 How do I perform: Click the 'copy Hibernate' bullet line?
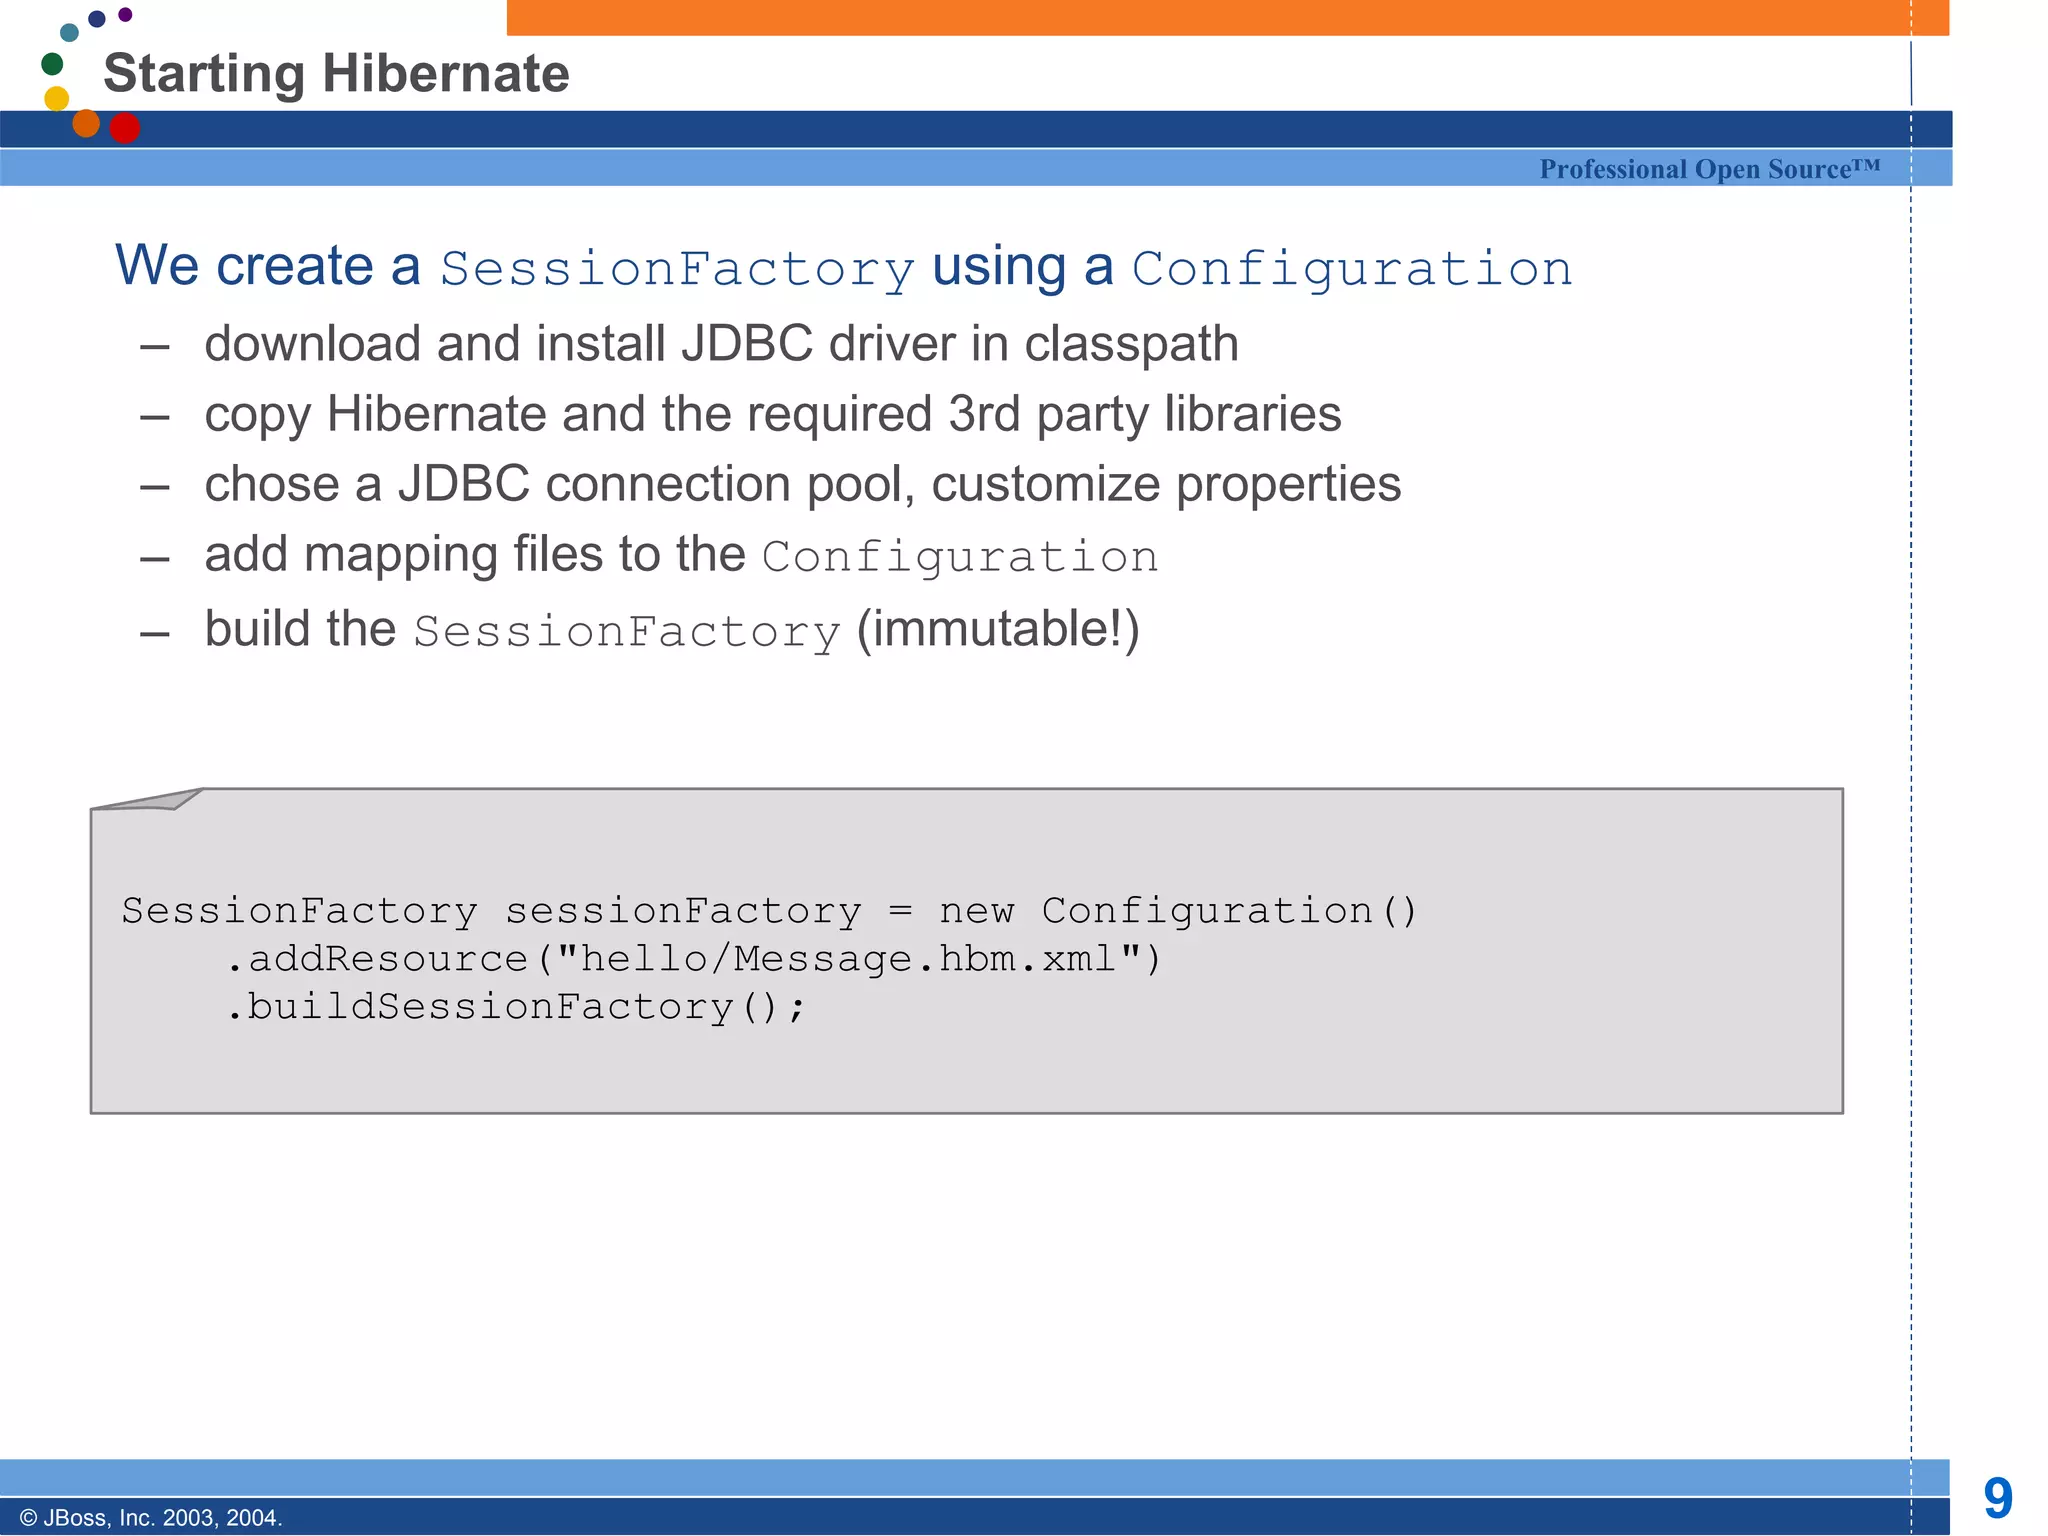pos(772,414)
